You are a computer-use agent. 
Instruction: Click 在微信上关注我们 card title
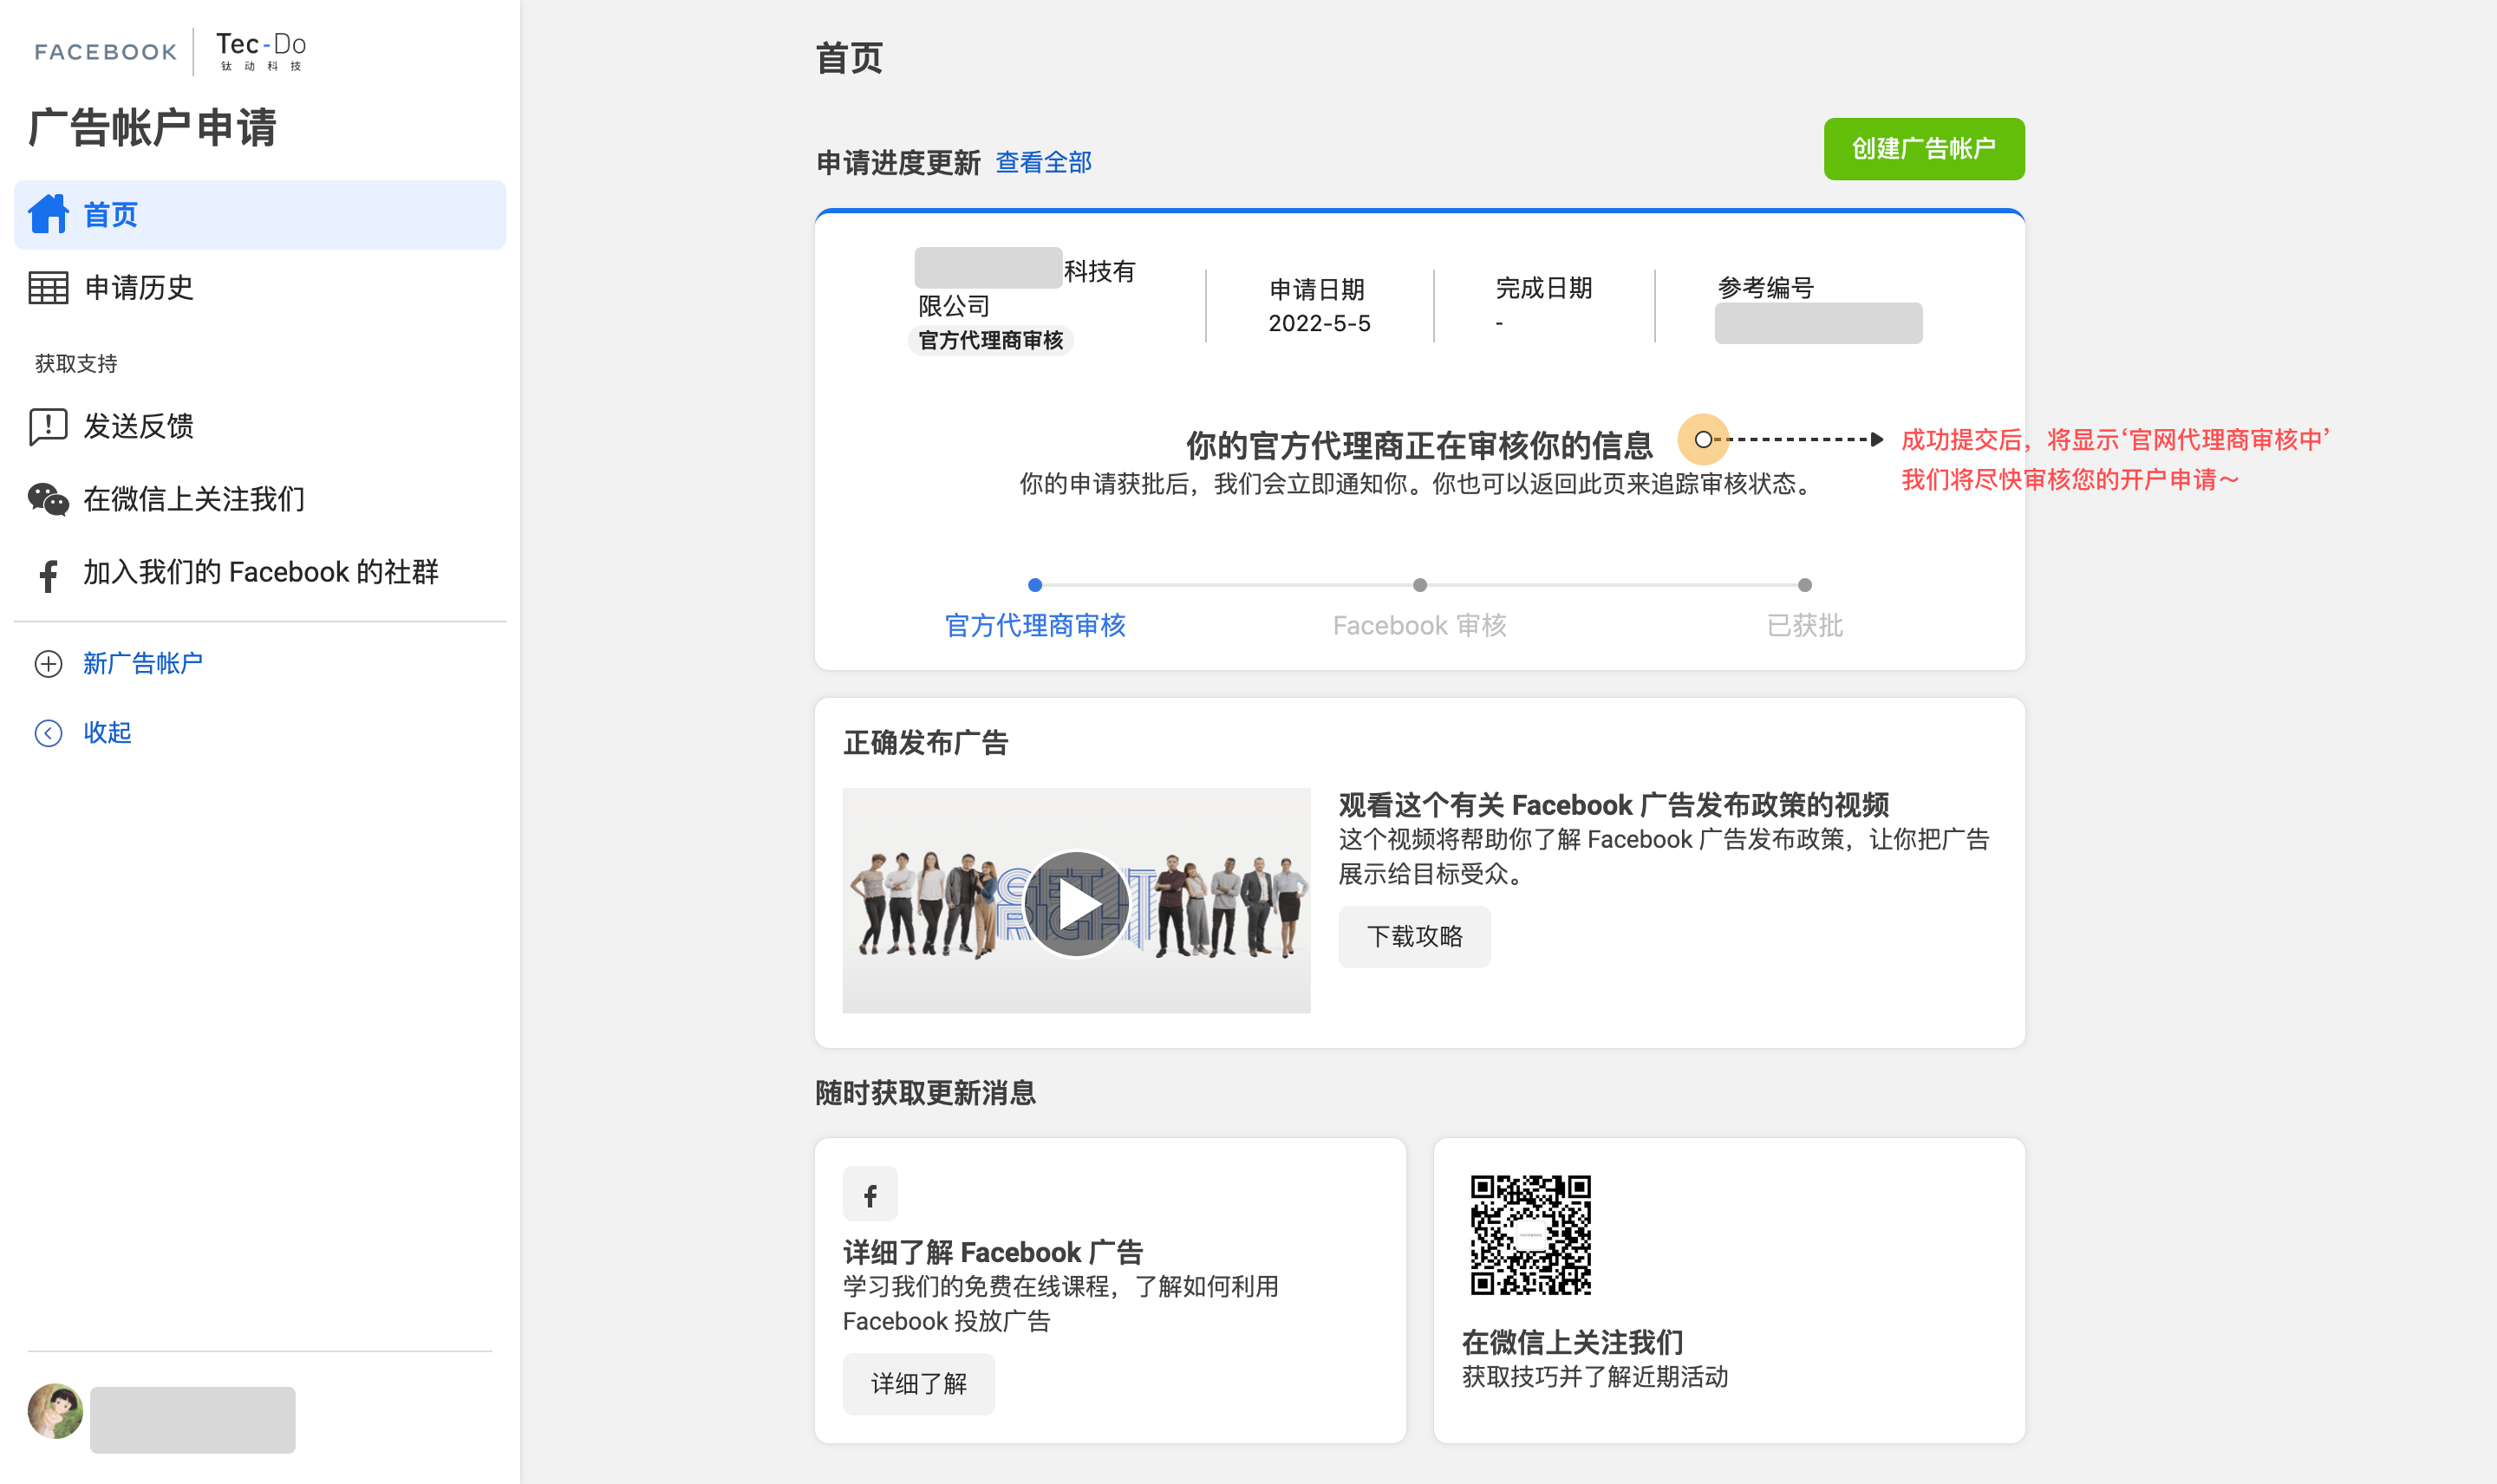click(1572, 1341)
